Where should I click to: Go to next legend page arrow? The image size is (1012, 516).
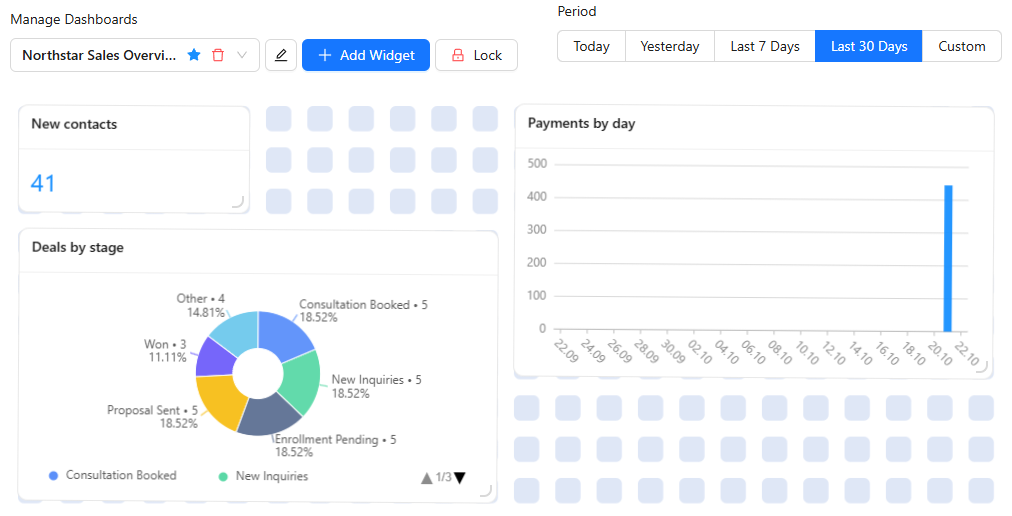(460, 478)
